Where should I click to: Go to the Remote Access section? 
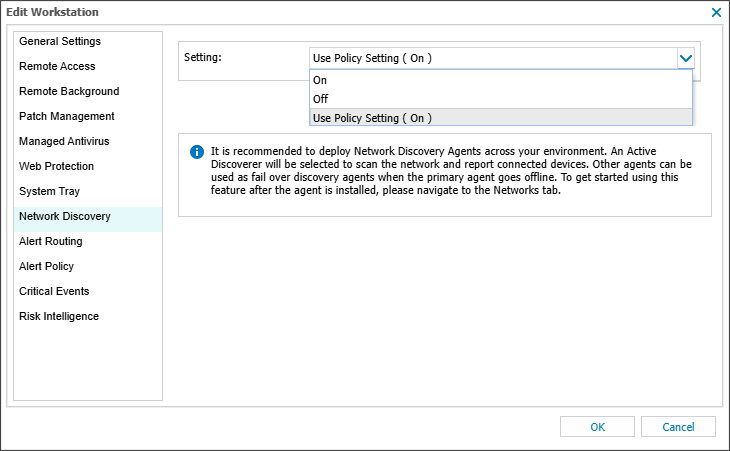[x=57, y=66]
